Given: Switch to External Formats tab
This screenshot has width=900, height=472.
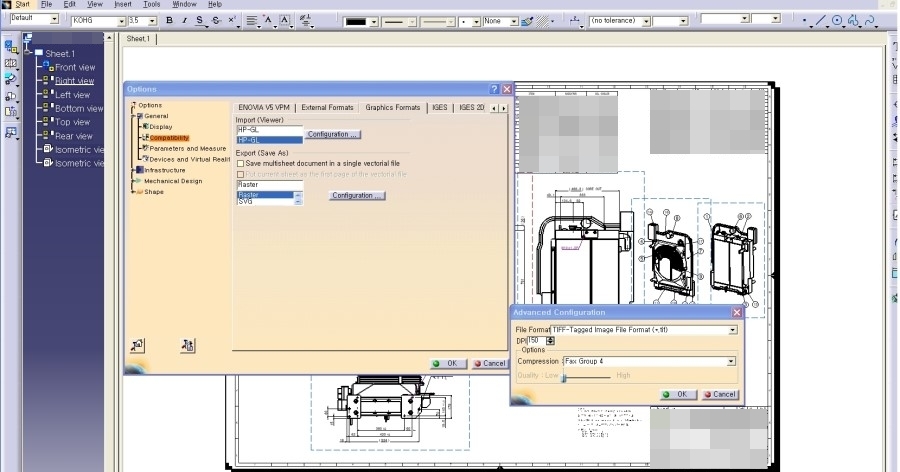Looking at the screenshot, I should pyautogui.click(x=327, y=107).
